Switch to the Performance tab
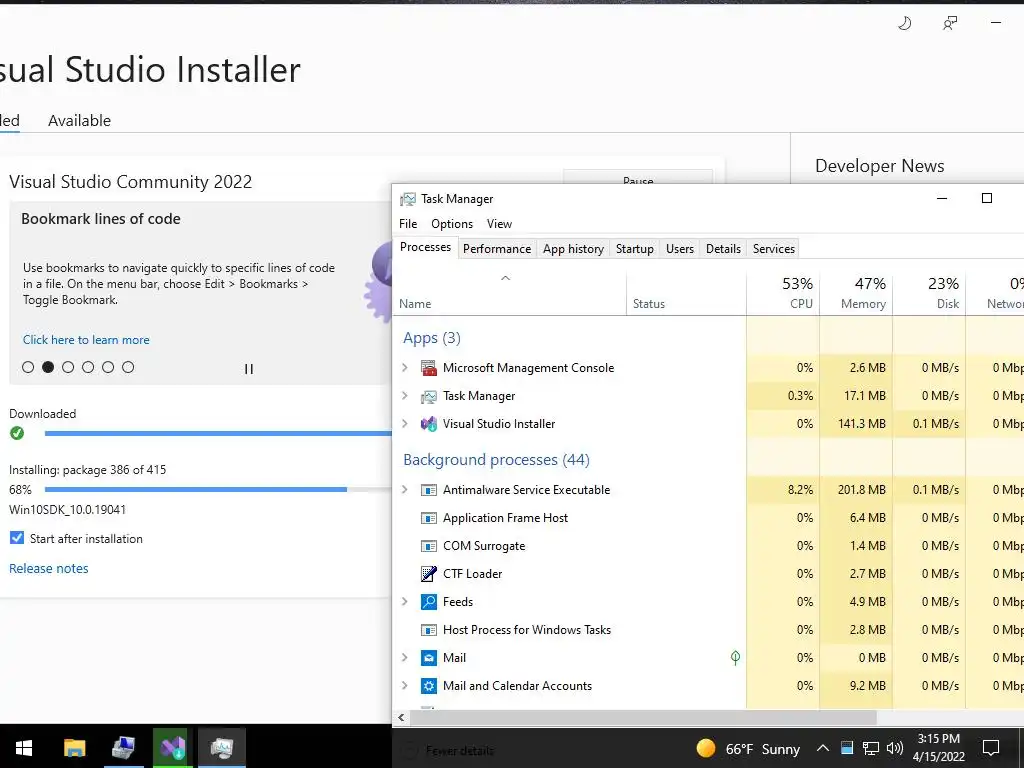Viewport: 1024px width, 768px height. pos(497,249)
